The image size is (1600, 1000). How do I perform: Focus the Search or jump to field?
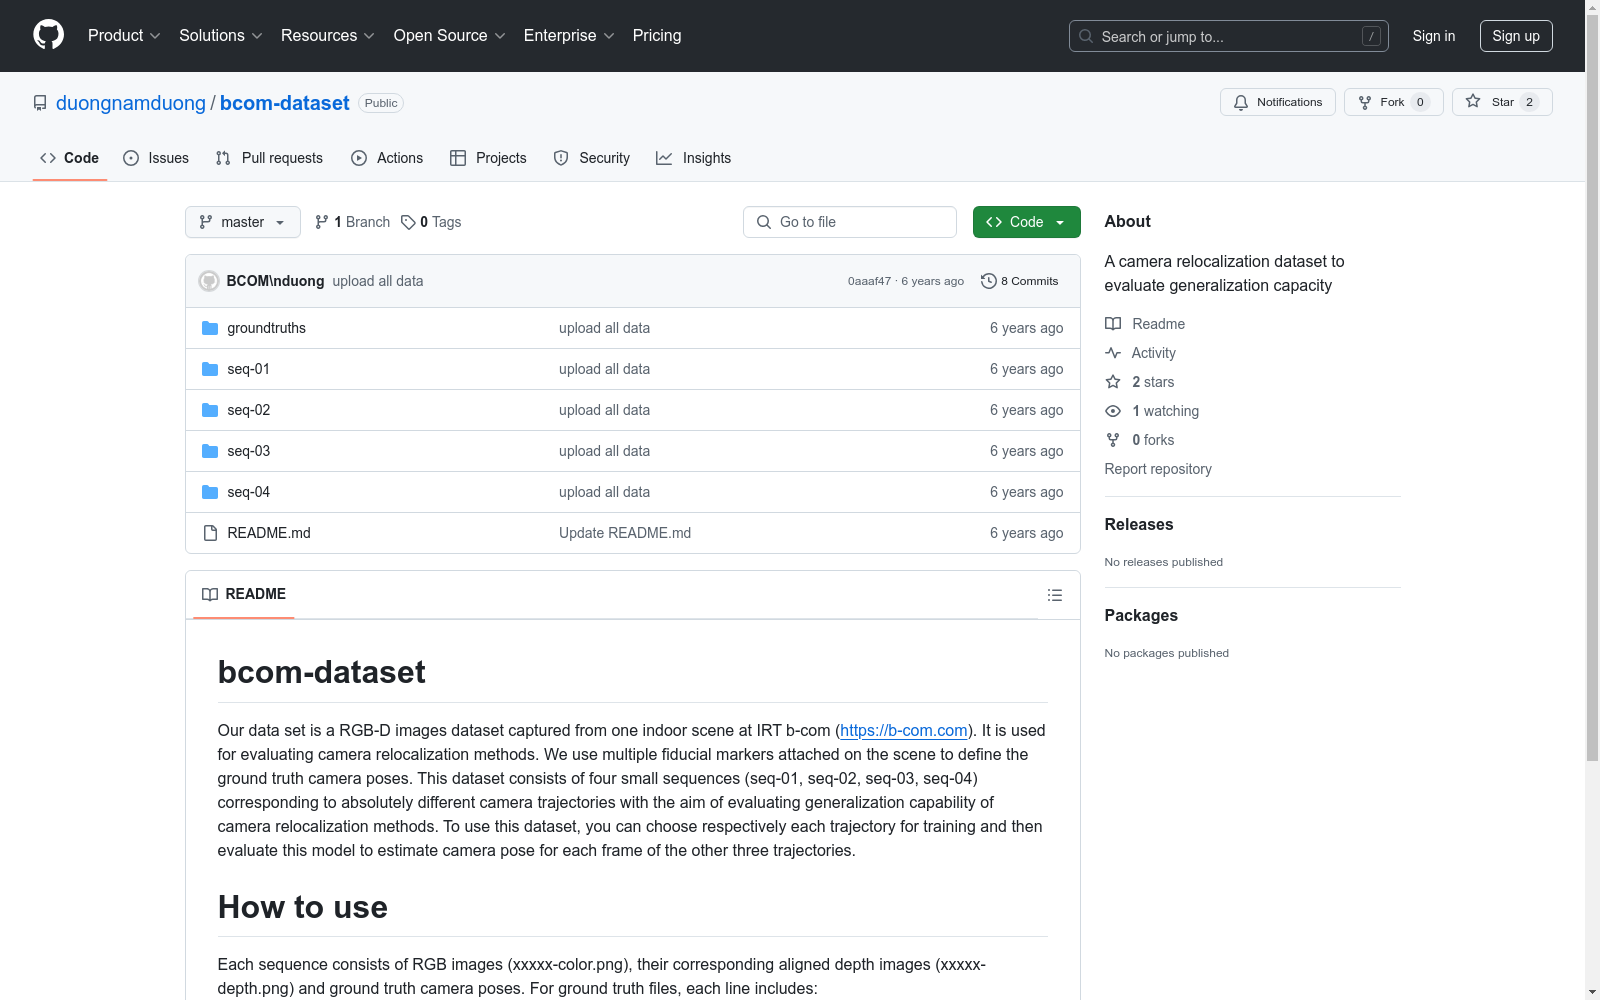[x=1228, y=36]
